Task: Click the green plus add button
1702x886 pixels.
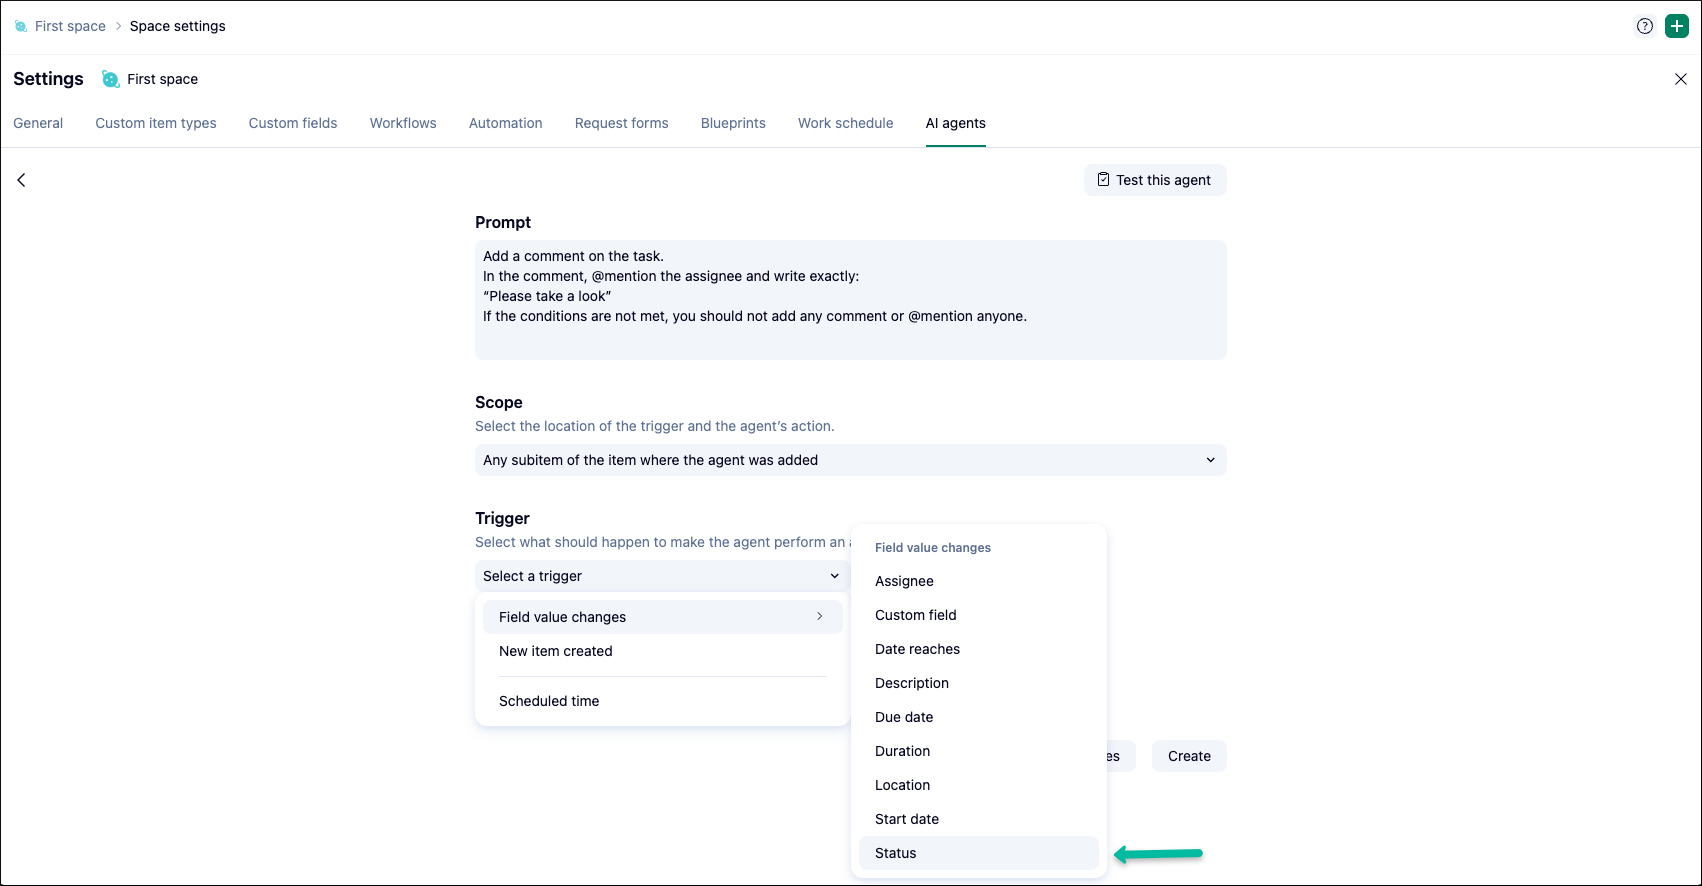Action: point(1677,27)
